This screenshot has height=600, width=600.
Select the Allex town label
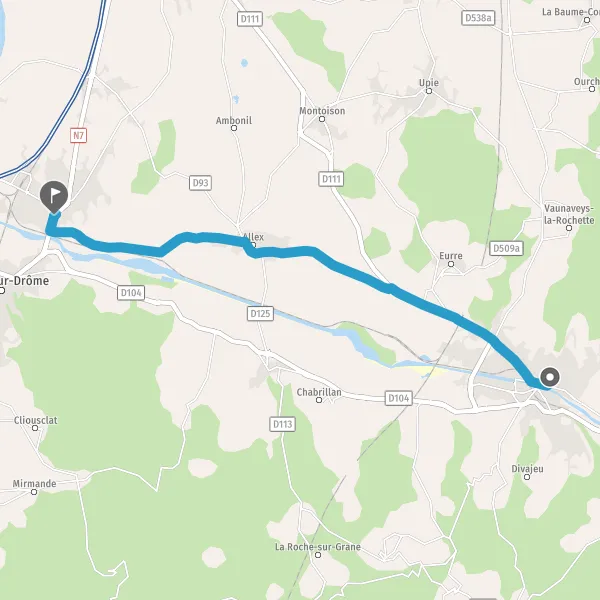[x=253, y=237]
